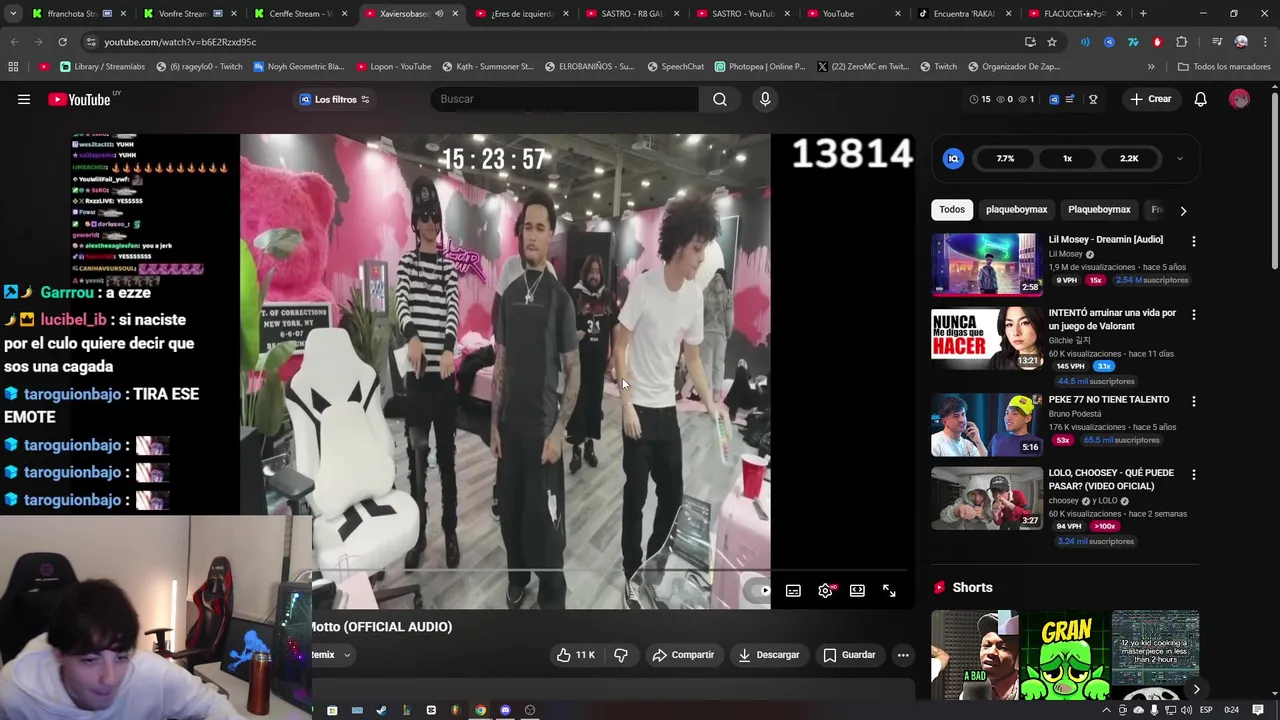Switch to the ¿Eres de izquierda tab

pyautogui.click(x=524, y=14)
